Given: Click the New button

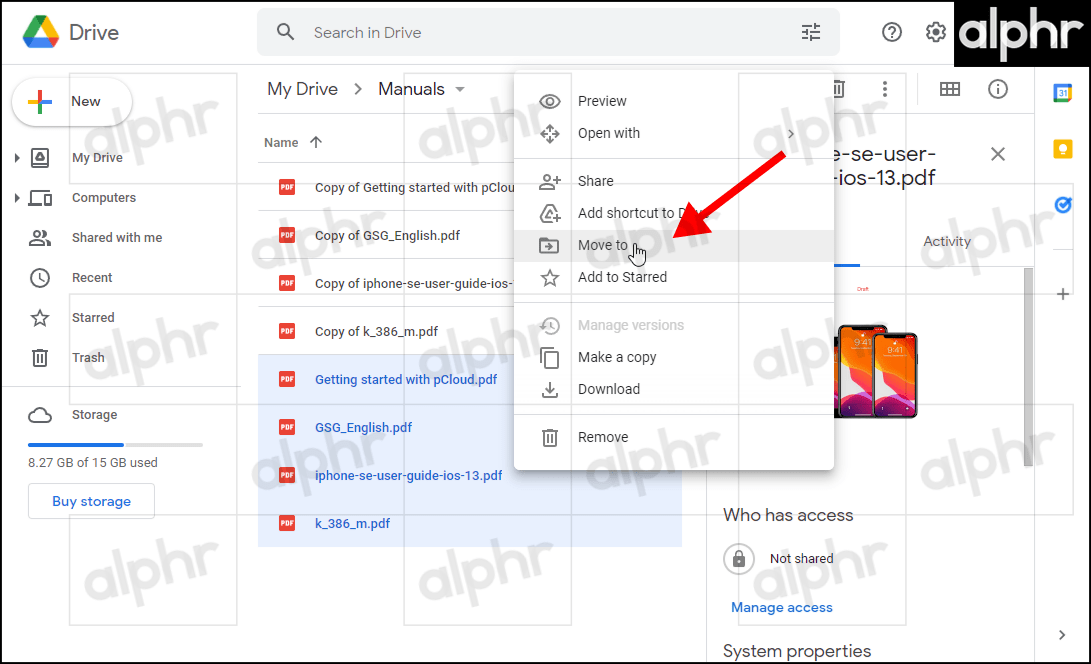Looking at the screenshot, I should tap(70, 101).
